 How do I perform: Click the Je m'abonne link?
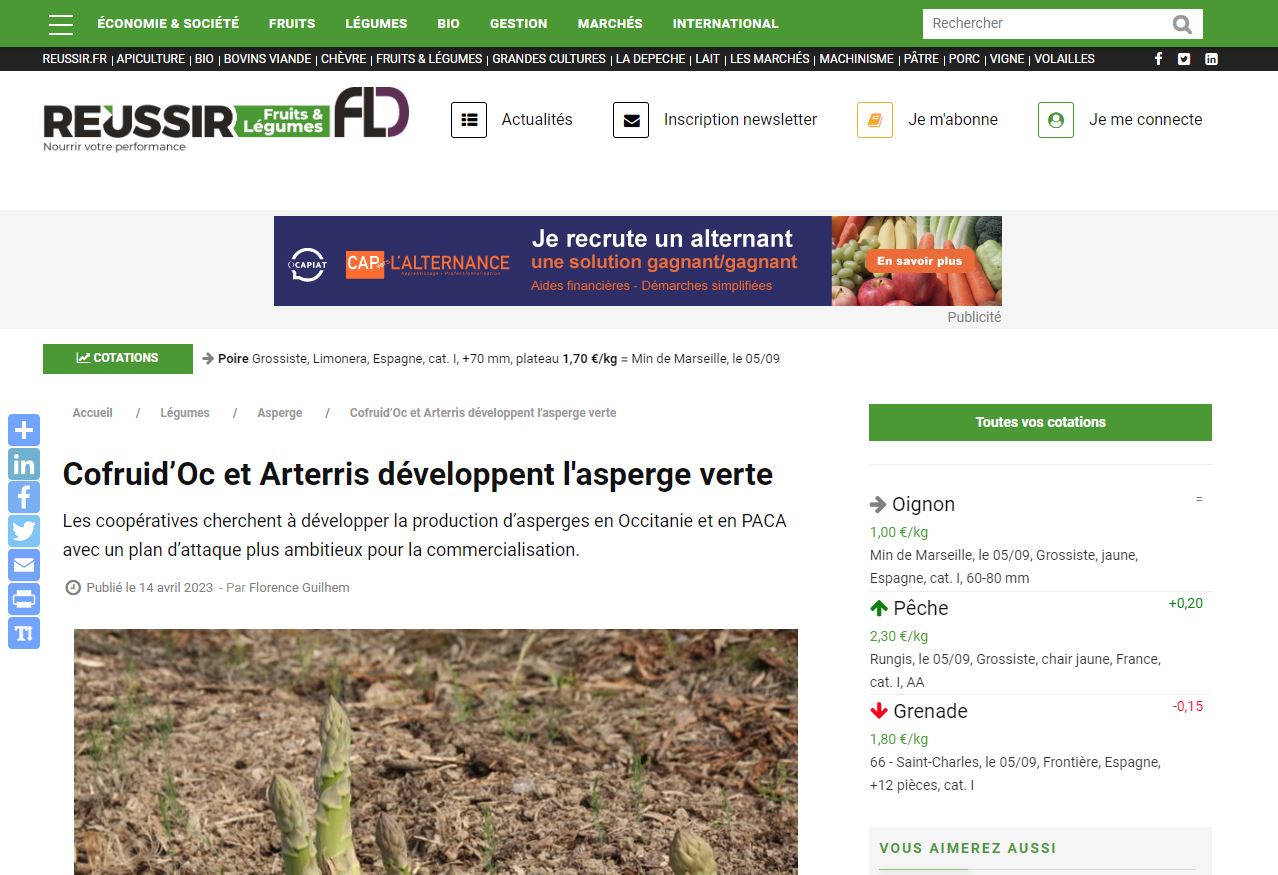[x=953, y=120]
